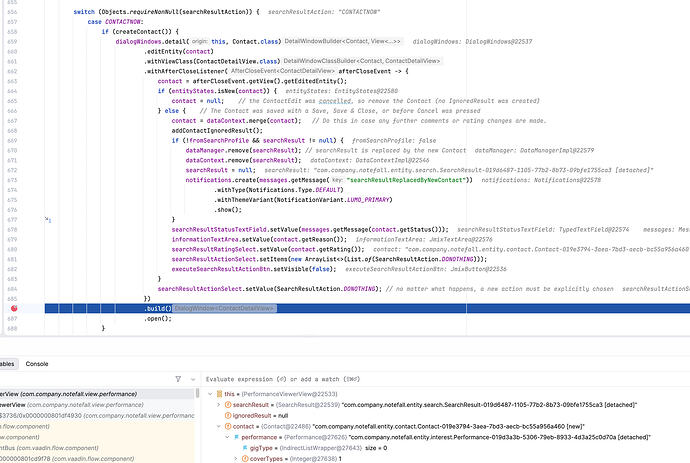690x463 pixels.
Task: Click the 'searchResultReplacedByNewContact' string literal
Action: [405, 180]
